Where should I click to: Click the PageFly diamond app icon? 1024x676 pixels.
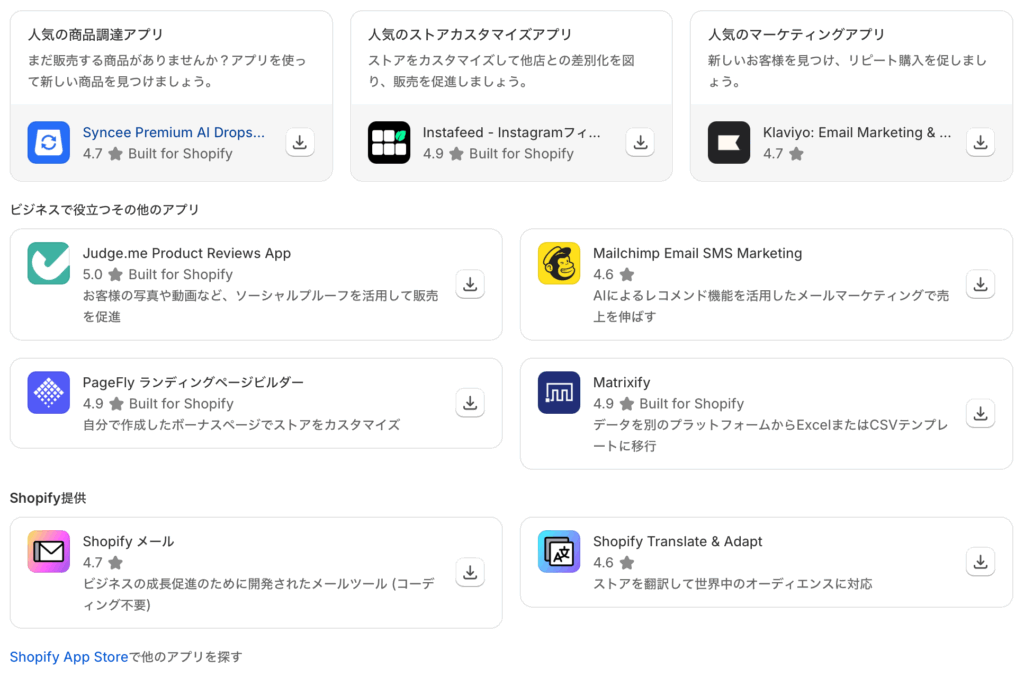pos(48,393)
